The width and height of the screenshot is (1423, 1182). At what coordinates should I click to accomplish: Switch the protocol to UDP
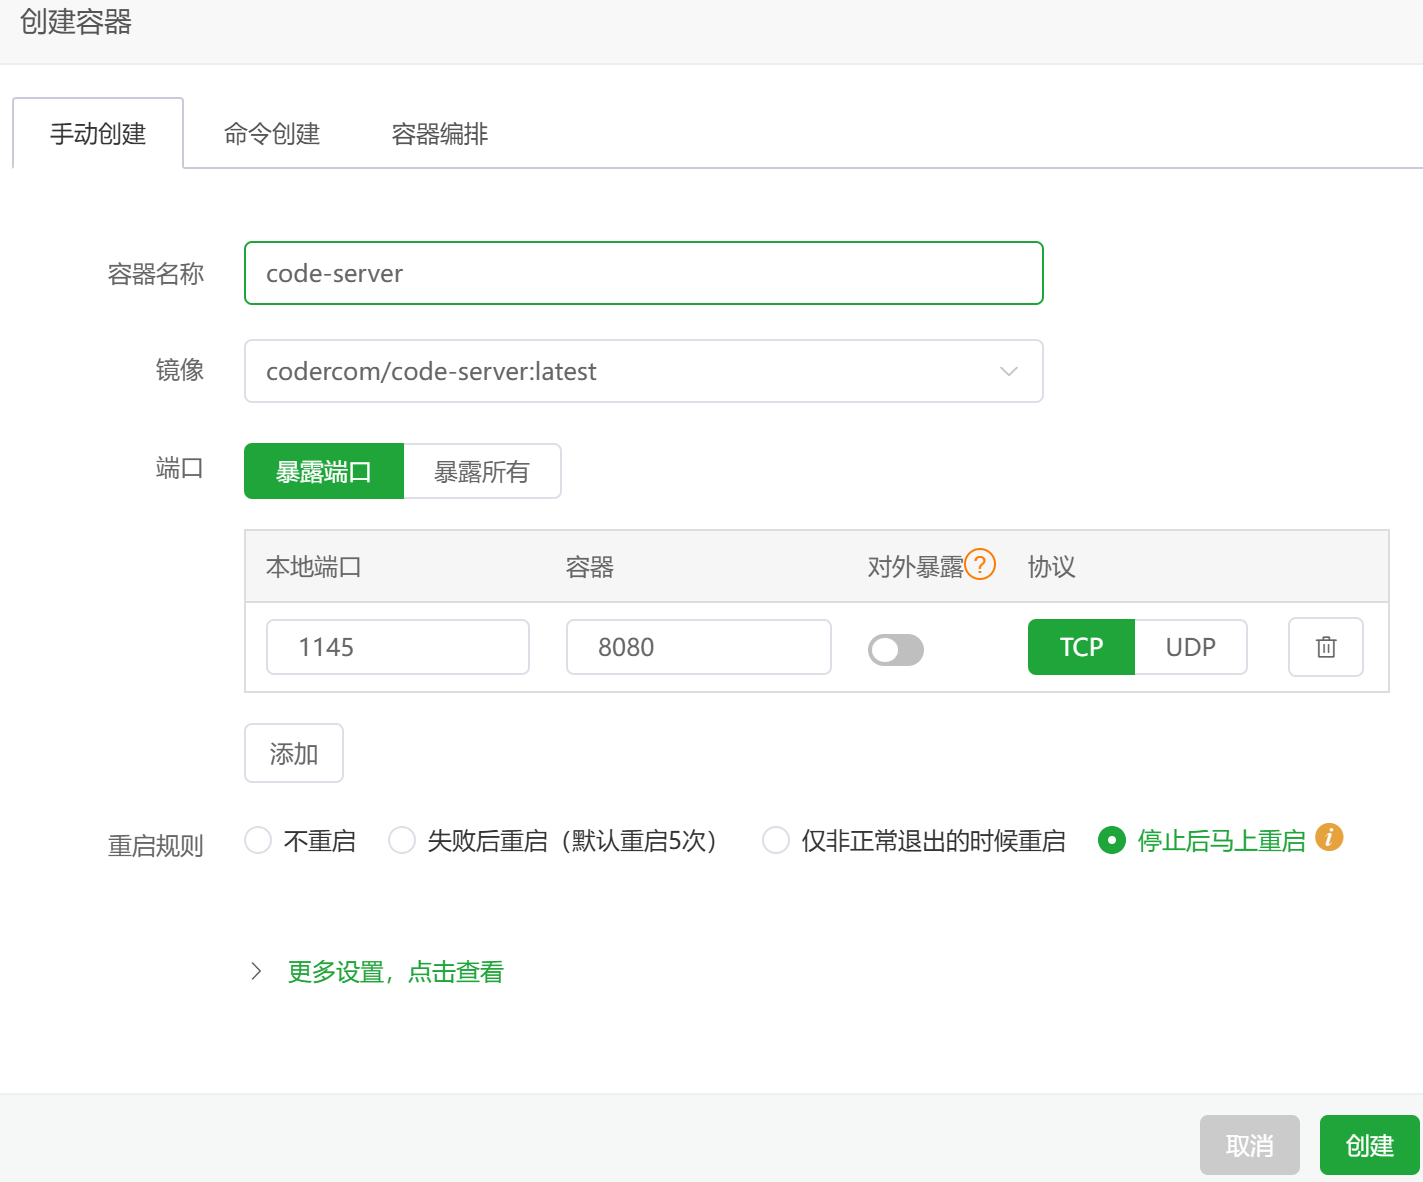pyautogui.click(x=1191, y=647)
